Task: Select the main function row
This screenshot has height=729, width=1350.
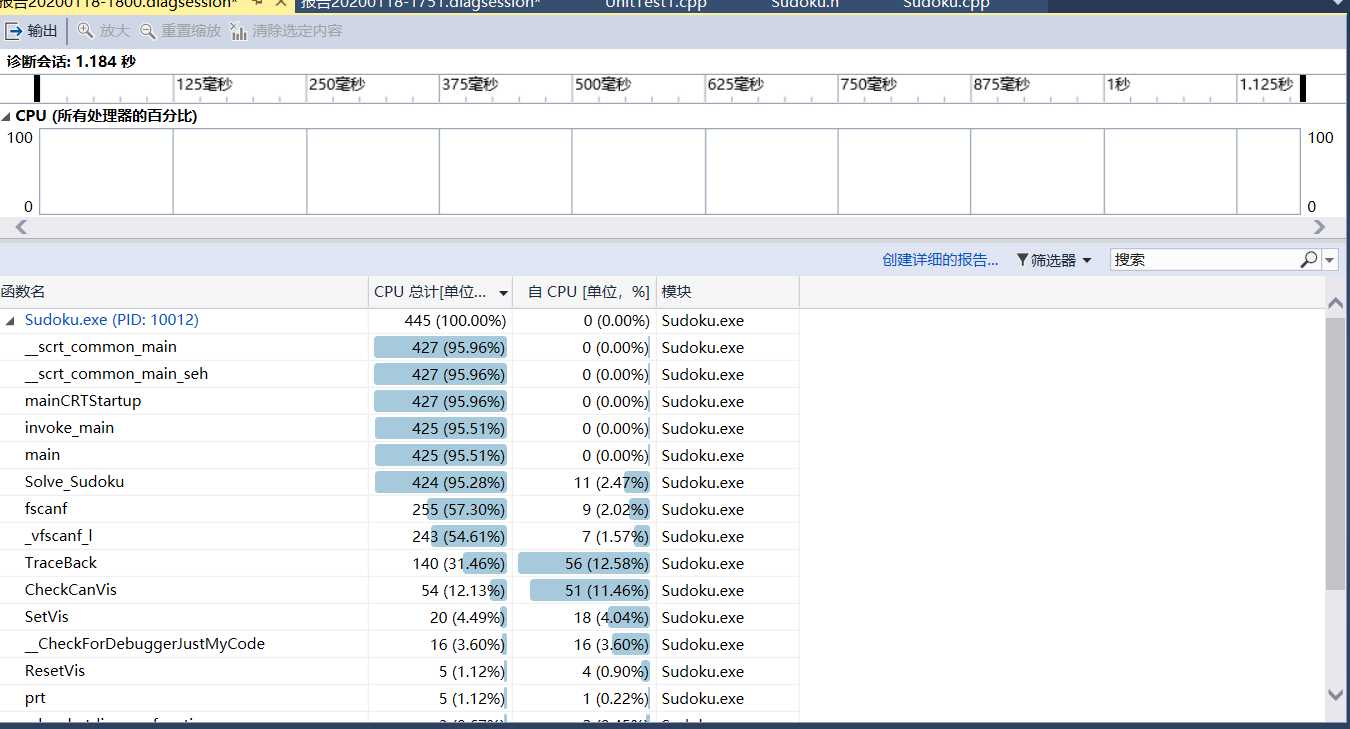Action: point(400,456)
